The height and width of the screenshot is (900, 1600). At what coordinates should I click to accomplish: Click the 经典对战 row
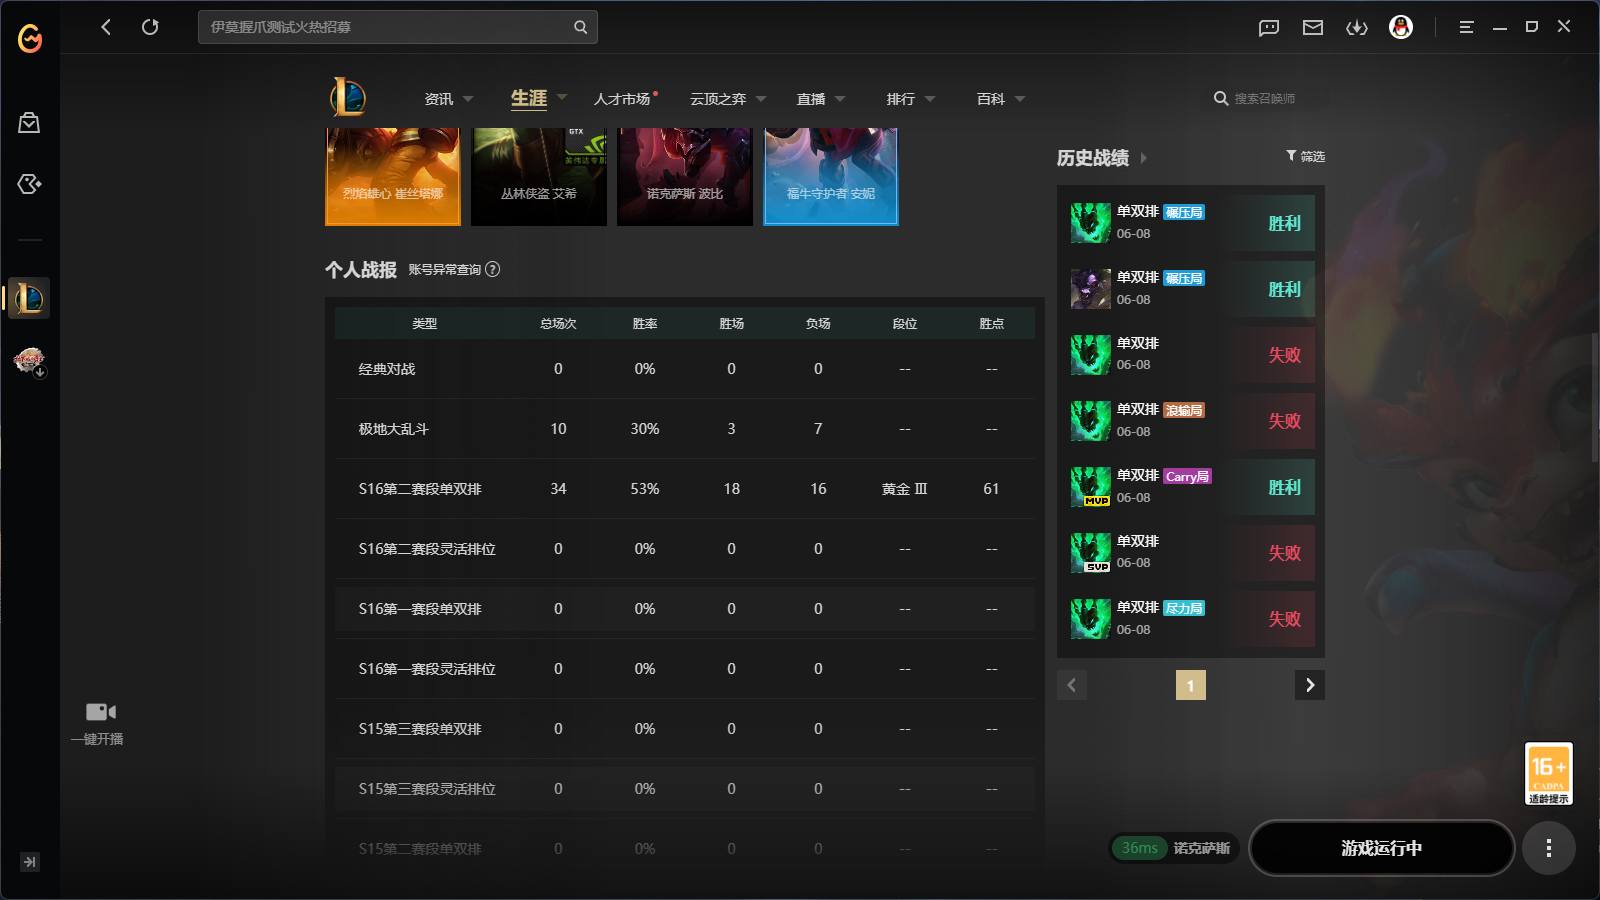[x=685, y=369]
